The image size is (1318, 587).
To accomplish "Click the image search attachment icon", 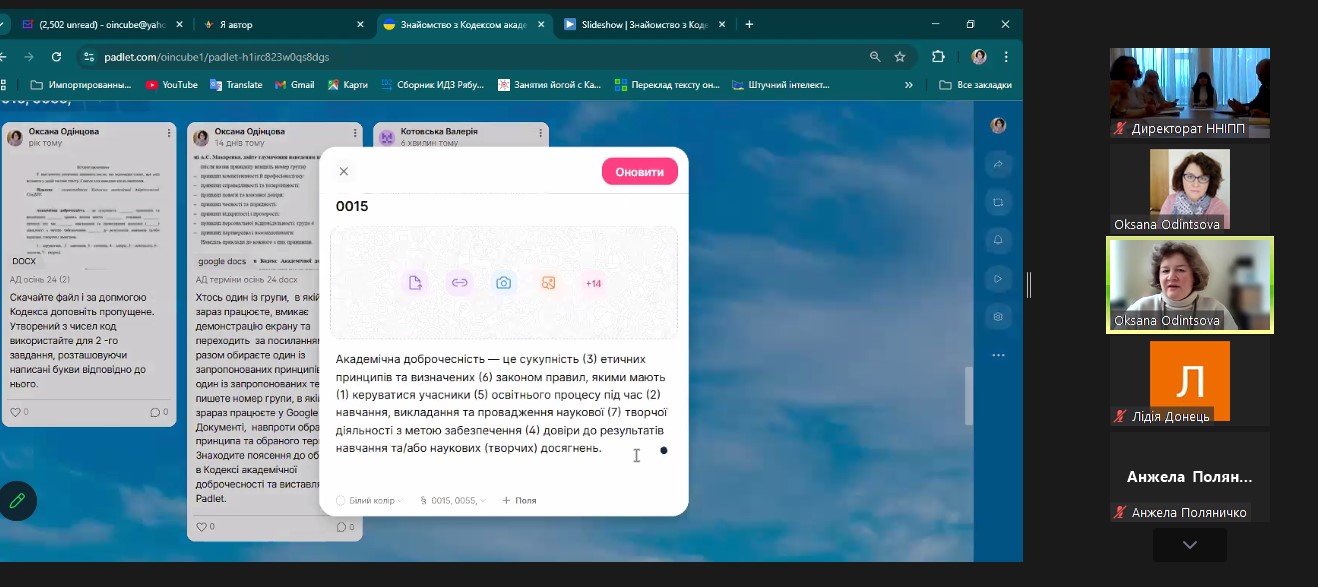I will (x=548, y=283).
